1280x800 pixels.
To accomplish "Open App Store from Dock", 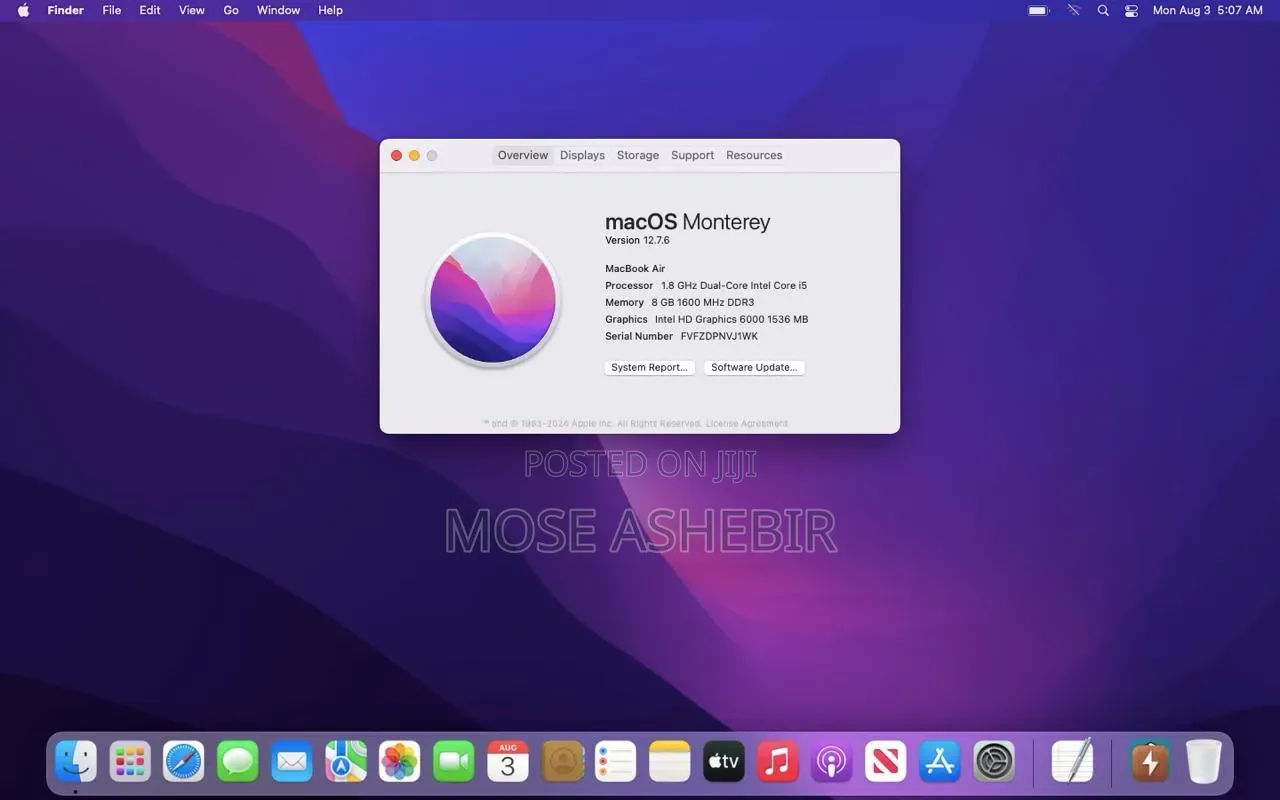I will click(940, 762).
